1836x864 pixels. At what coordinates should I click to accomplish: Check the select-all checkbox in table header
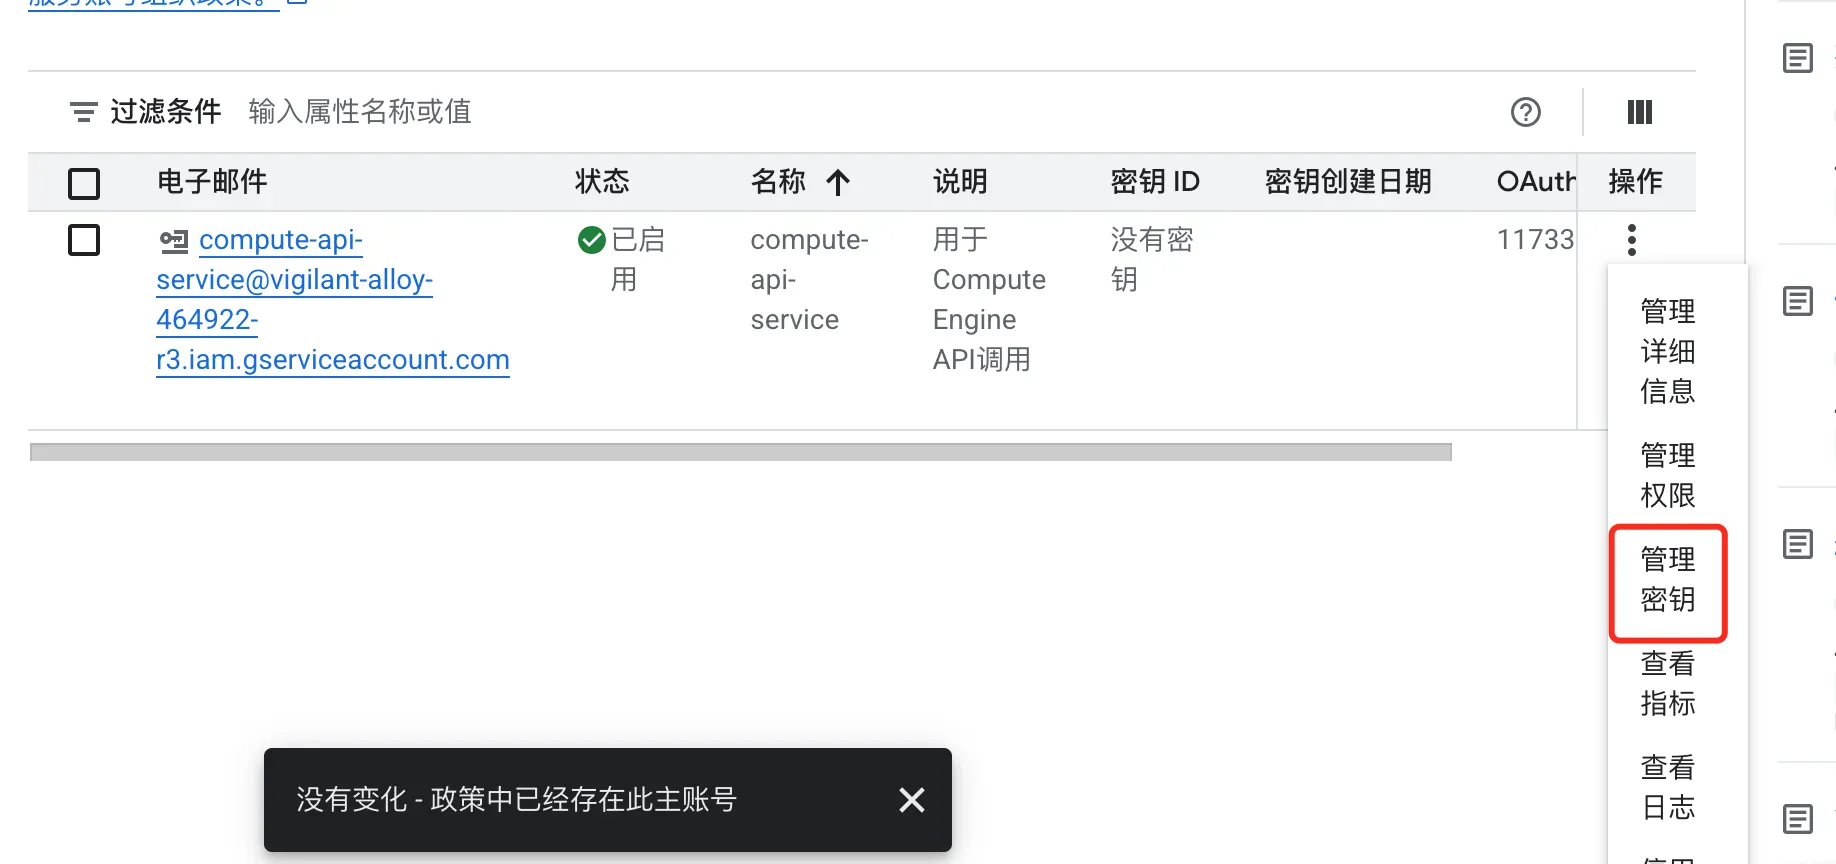coord(83,183)
